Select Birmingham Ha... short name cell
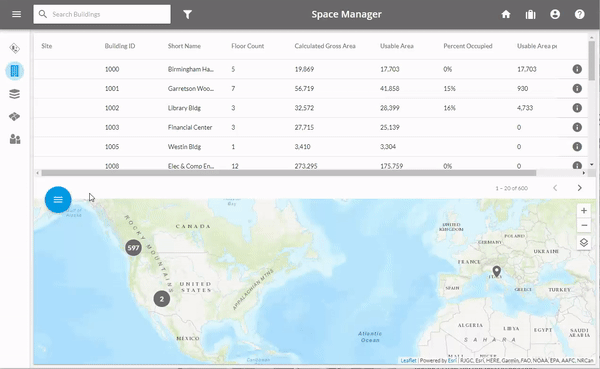600x369 pixels. [191, 69]
